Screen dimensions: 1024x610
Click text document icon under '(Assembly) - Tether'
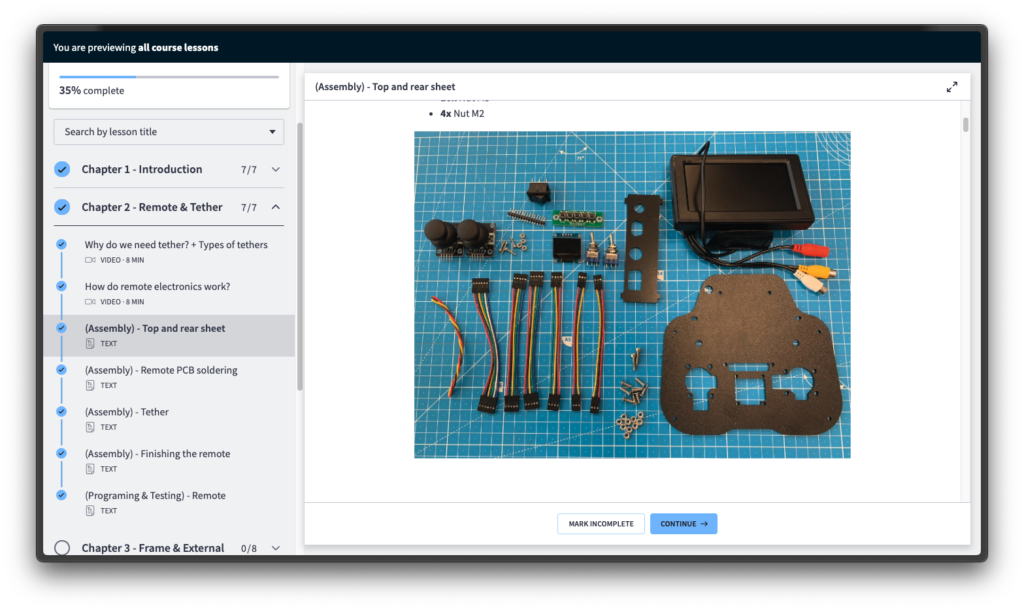pyautogui.click(x=90, y=427)
